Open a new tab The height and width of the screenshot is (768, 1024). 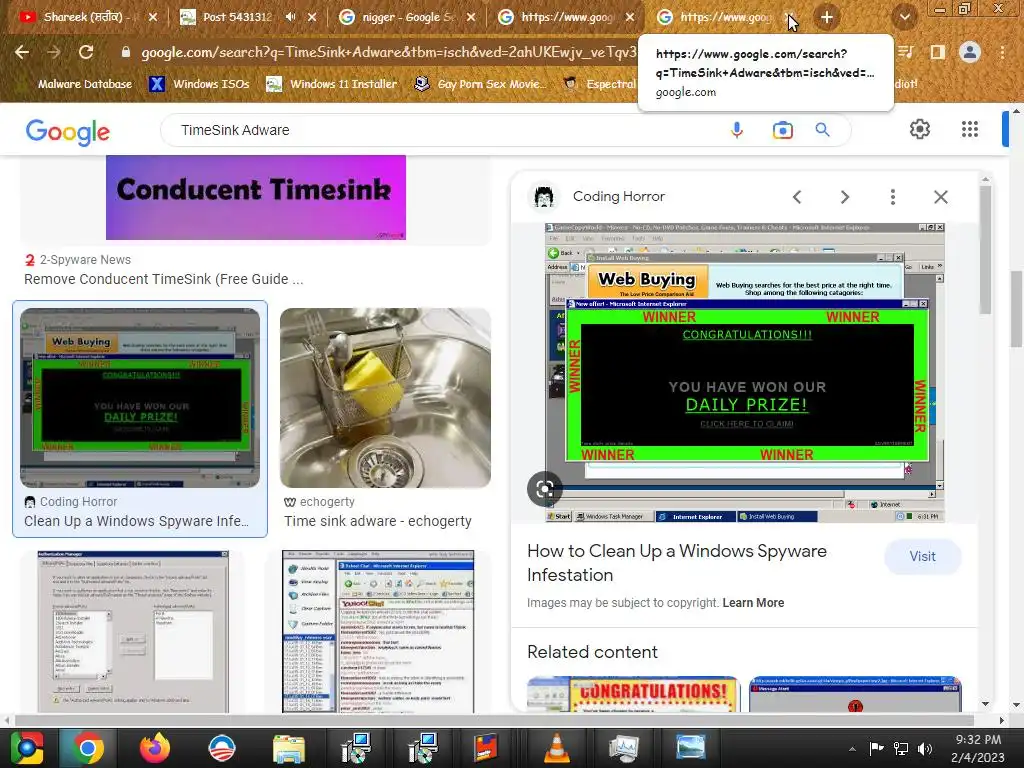tap(827, 18)
